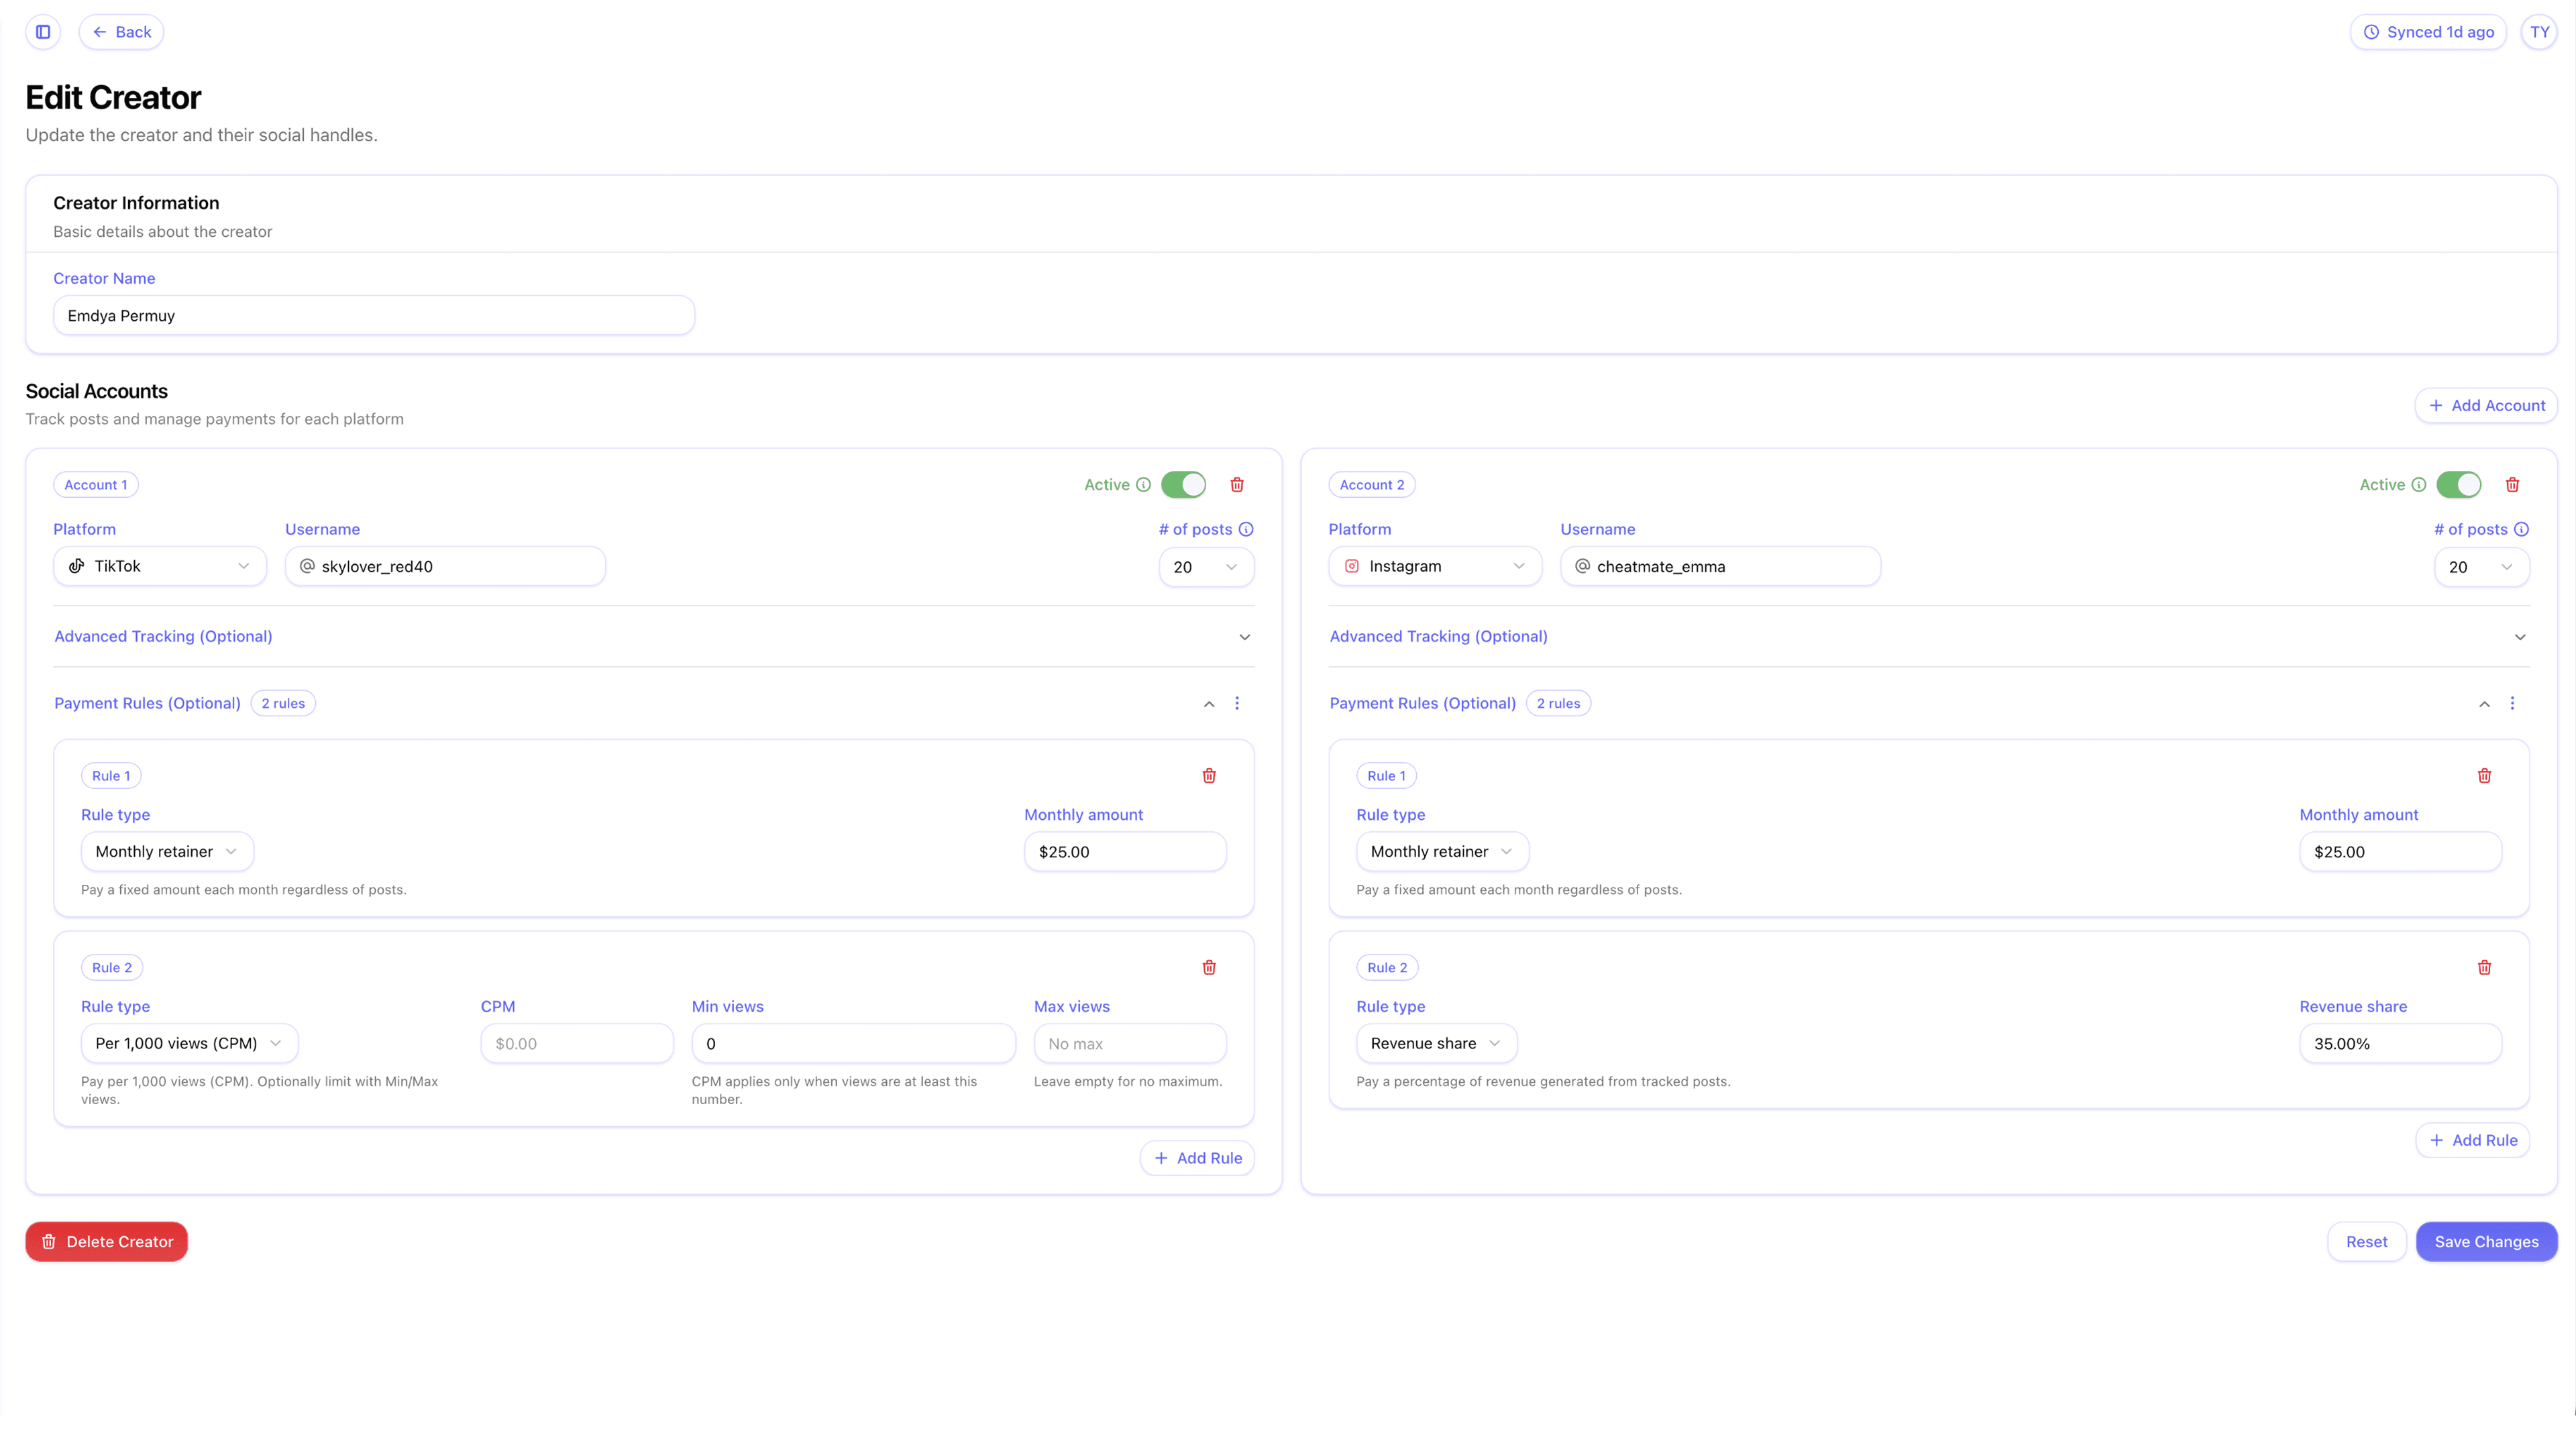
Task: Open the TY user avatar menu
Action: (2539, 32)
